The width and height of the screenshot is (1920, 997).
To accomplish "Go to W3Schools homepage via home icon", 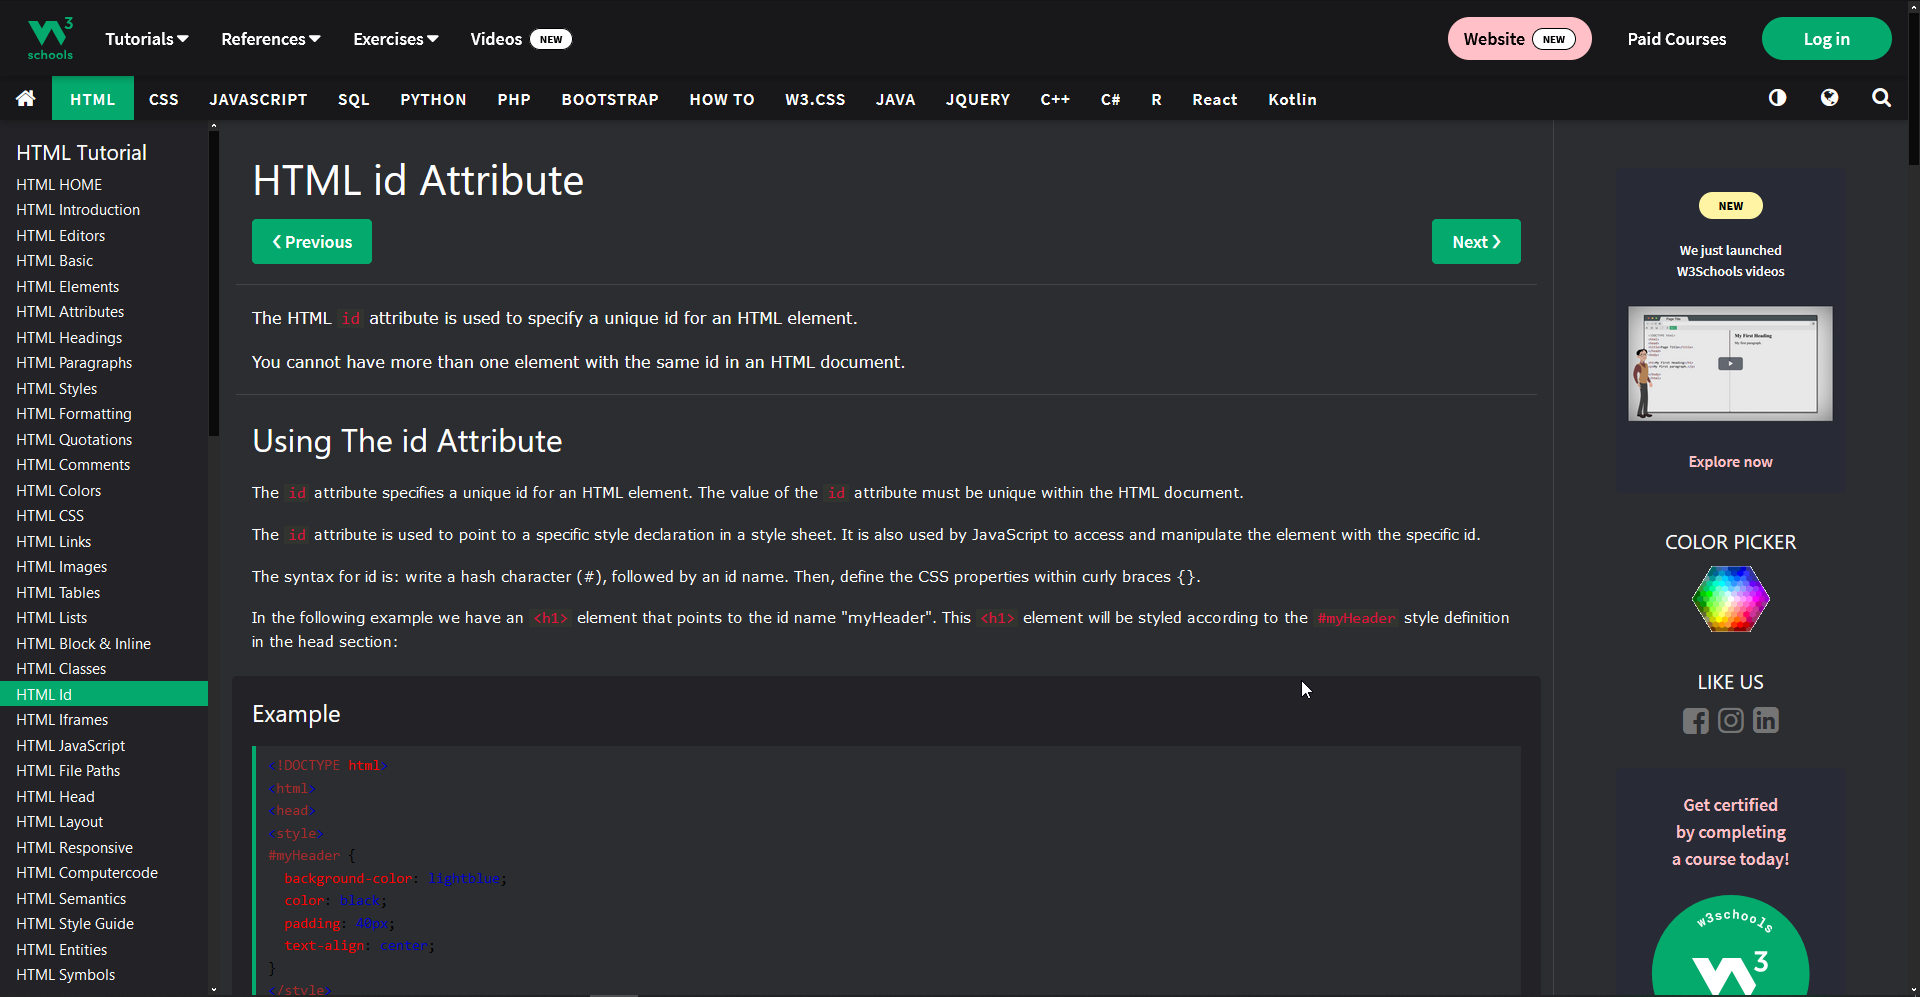I will click(25, 98).
